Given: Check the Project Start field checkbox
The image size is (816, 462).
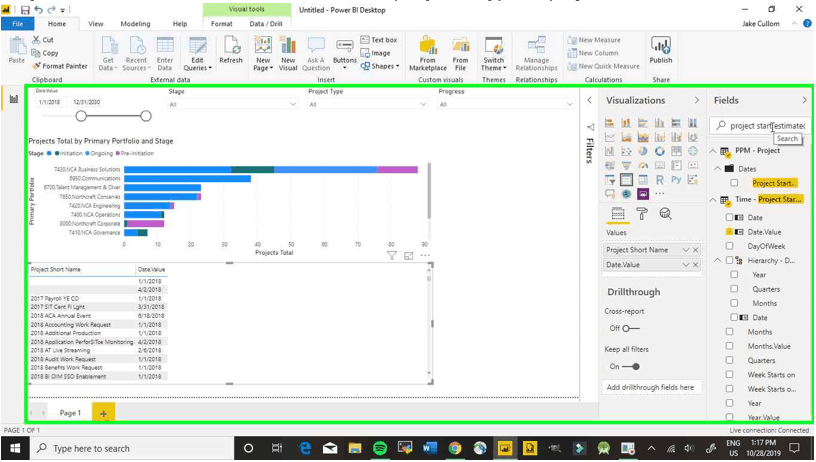Looking at the screenshot, I should coord(734,183).
